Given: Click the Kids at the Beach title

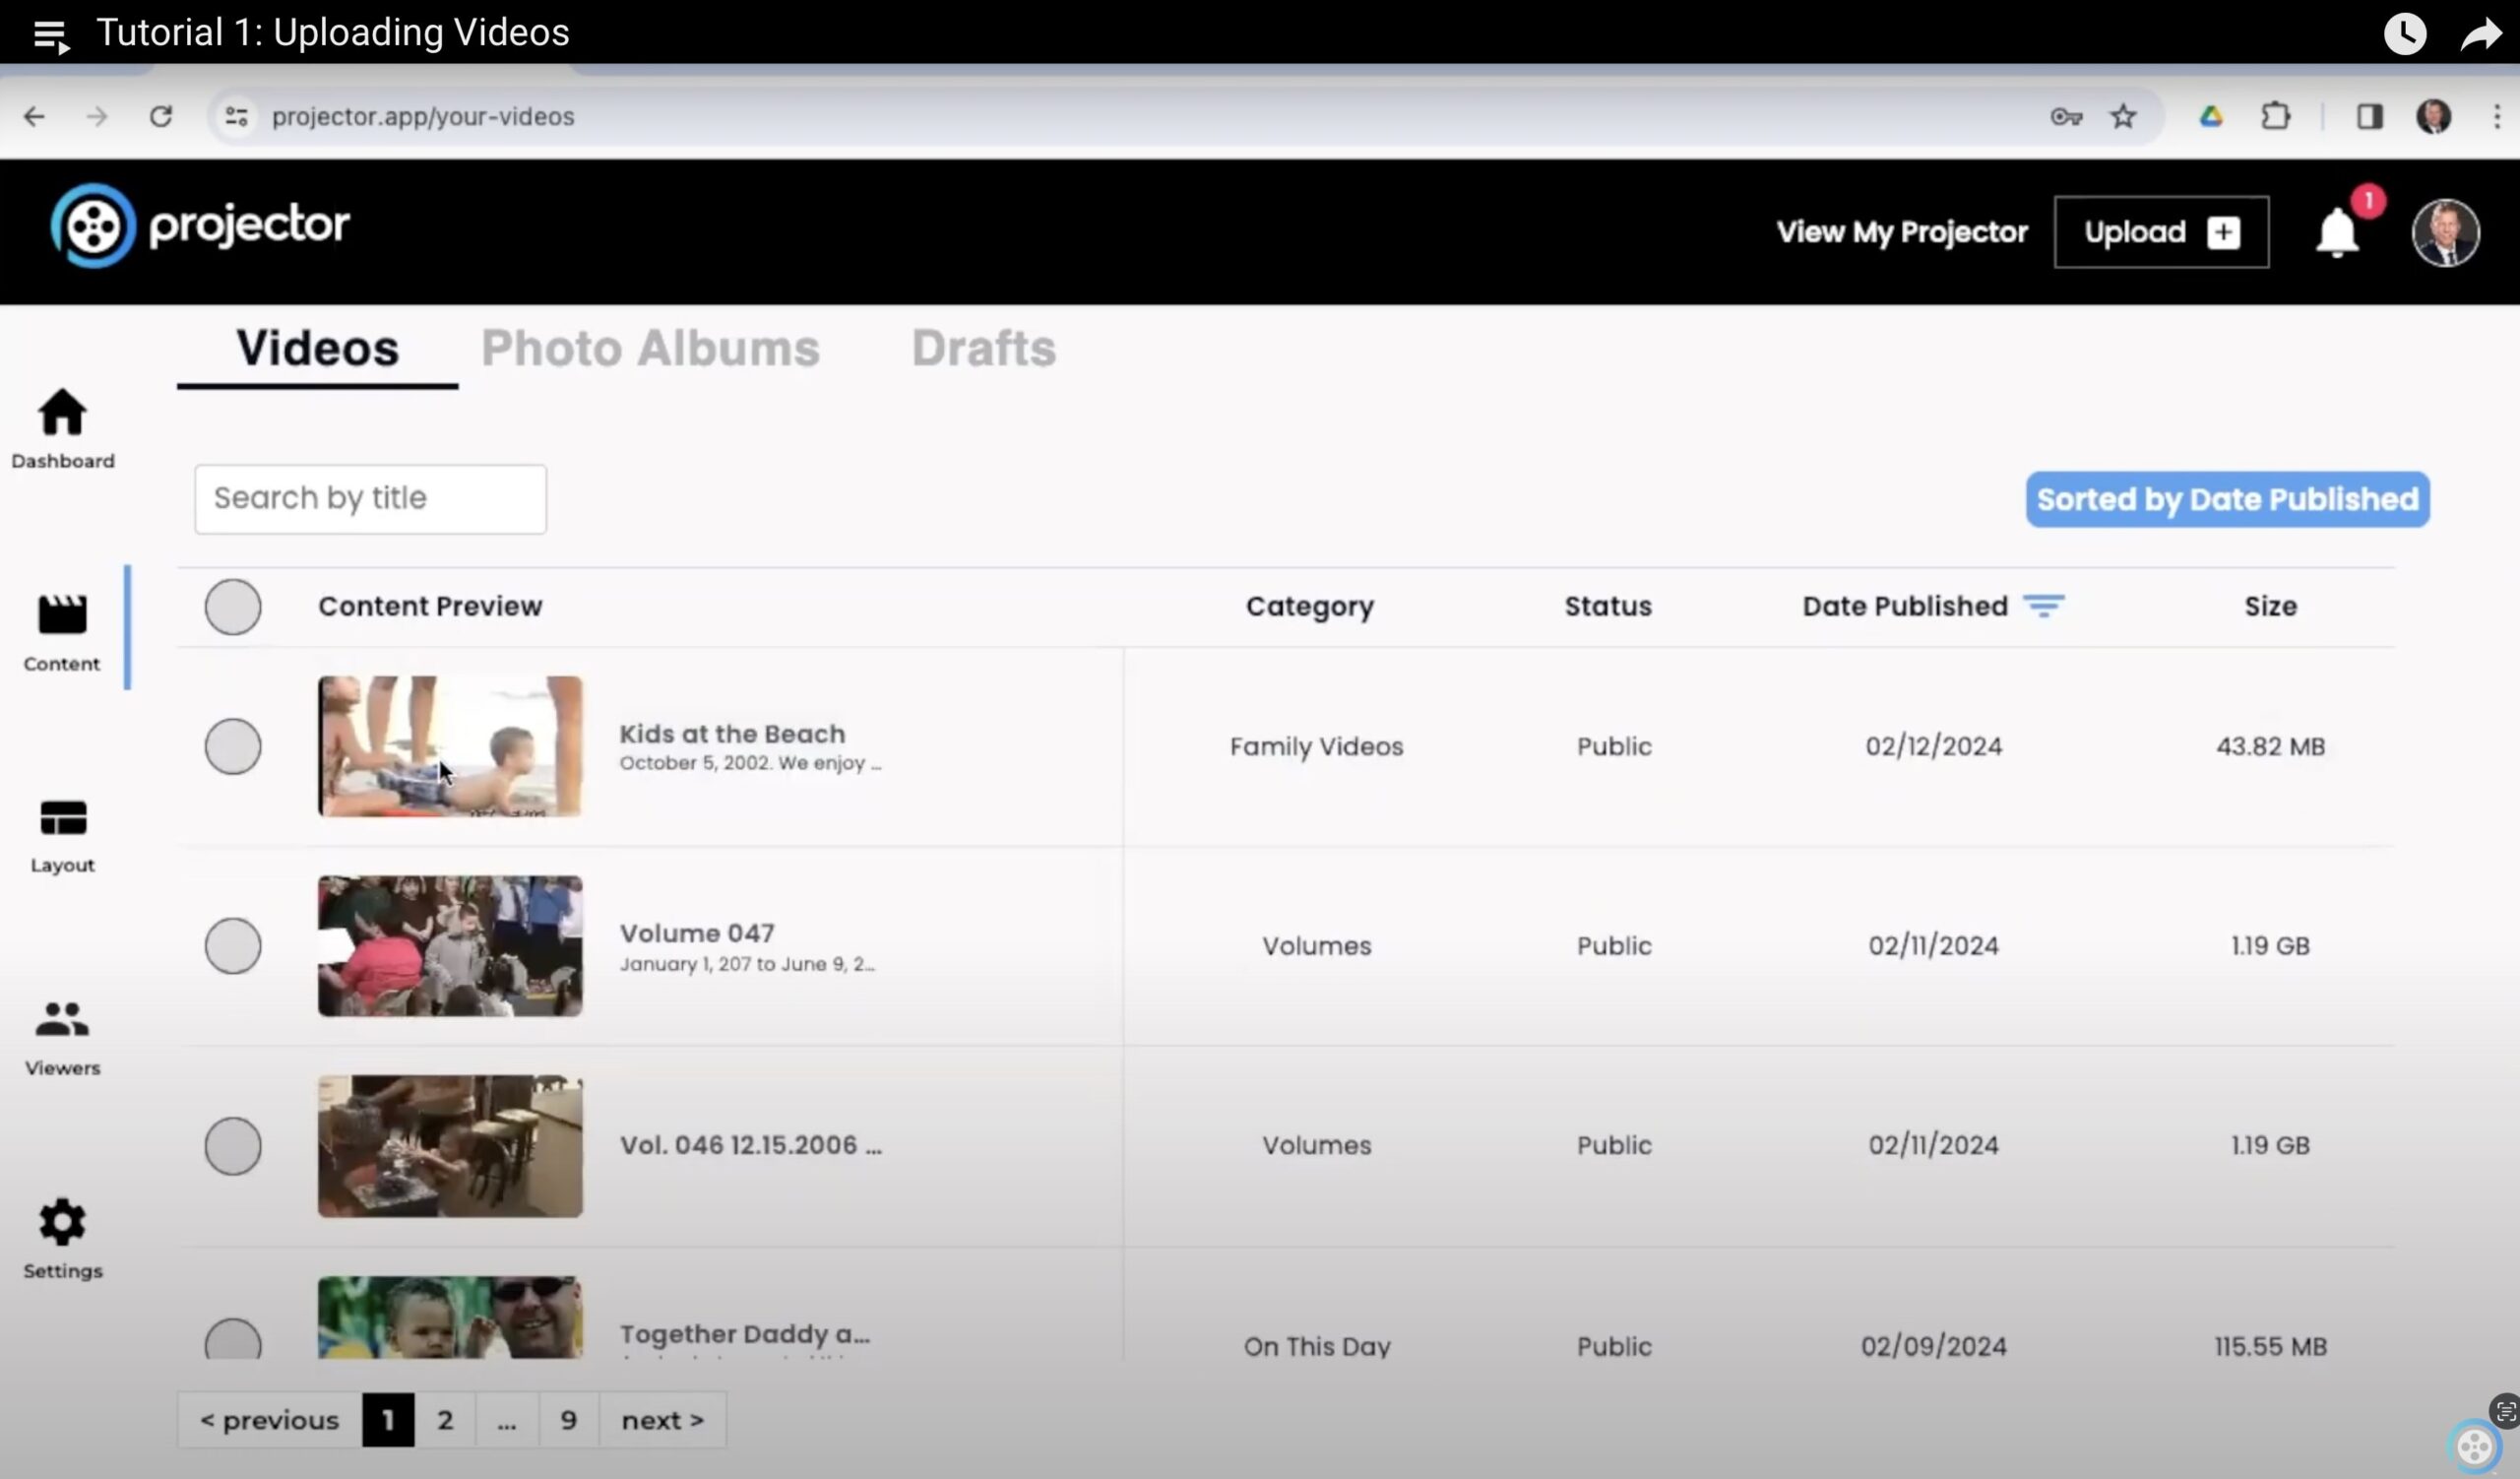Looking at the screenshot, I should pos(732,734).
